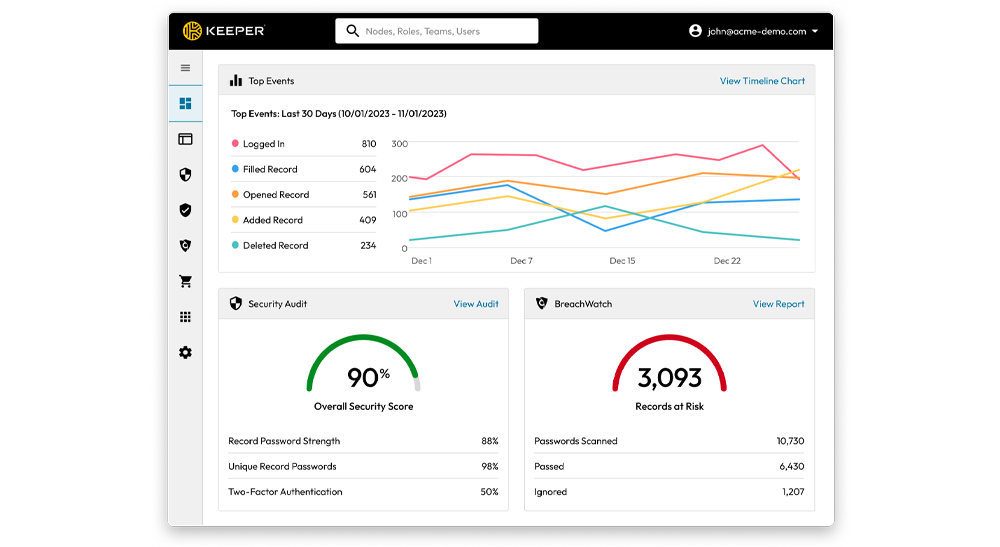The height and width of the screenshot is (547, 1000).
Task: Click the Dec 15 axis label
Action: [622, 261]
